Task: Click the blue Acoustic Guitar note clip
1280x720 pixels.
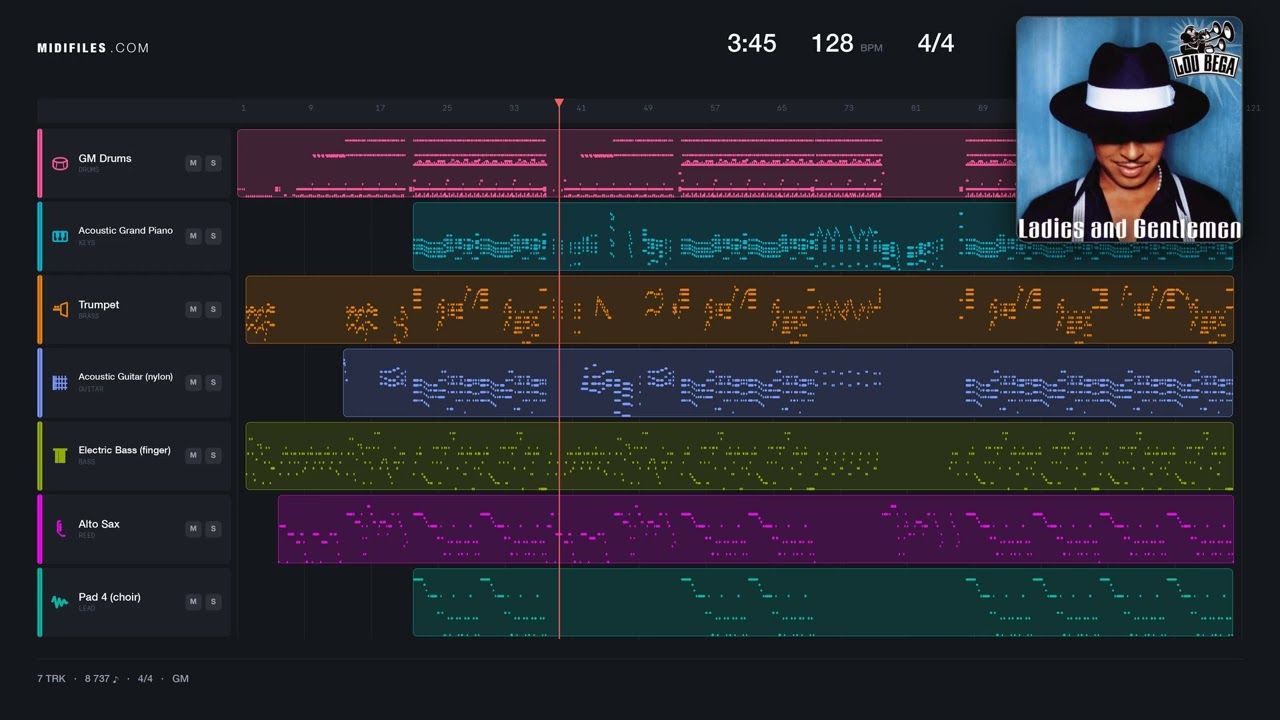Action: [x=788, y=383]
